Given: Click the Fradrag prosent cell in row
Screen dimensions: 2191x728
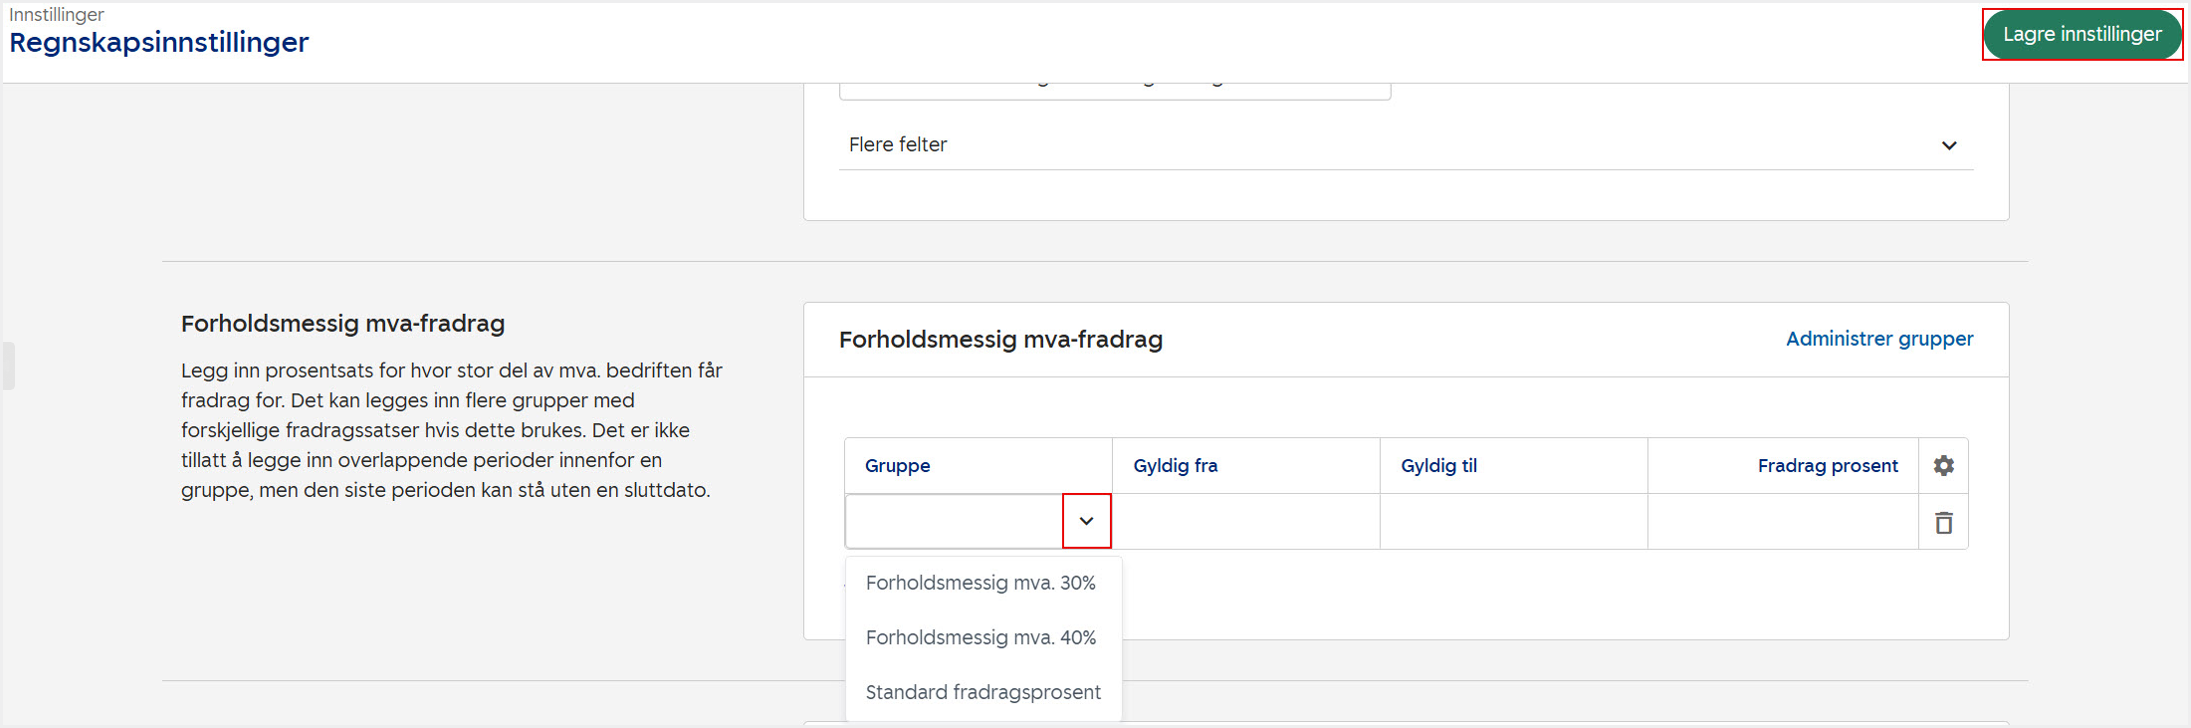Looking at the screenshot, I should click(1782, 521).
